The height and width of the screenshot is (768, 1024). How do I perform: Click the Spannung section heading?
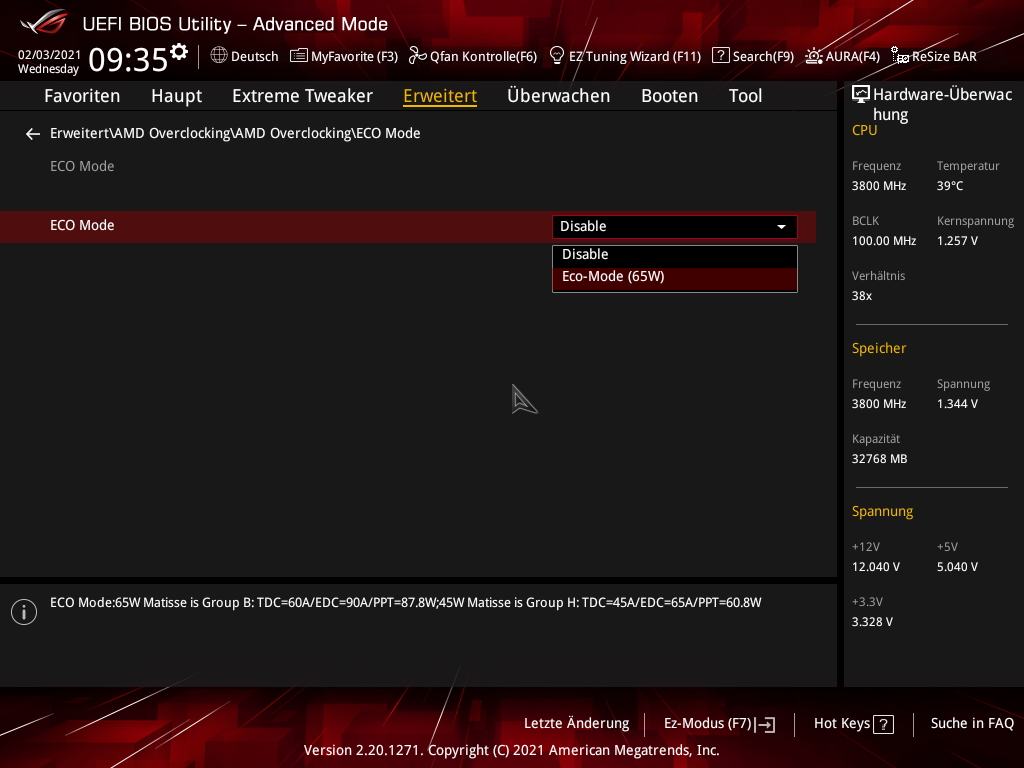tap(882, 511)
